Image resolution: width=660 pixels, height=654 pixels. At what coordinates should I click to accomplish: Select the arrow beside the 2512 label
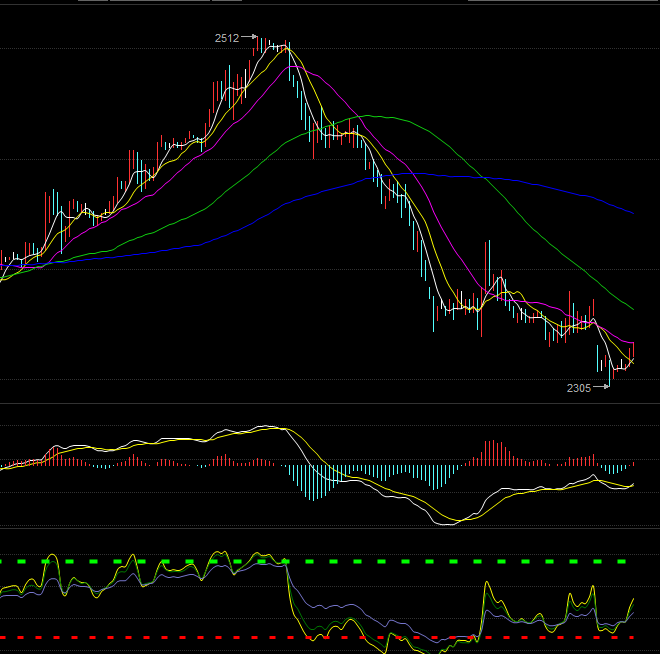[x=249, y=38]
